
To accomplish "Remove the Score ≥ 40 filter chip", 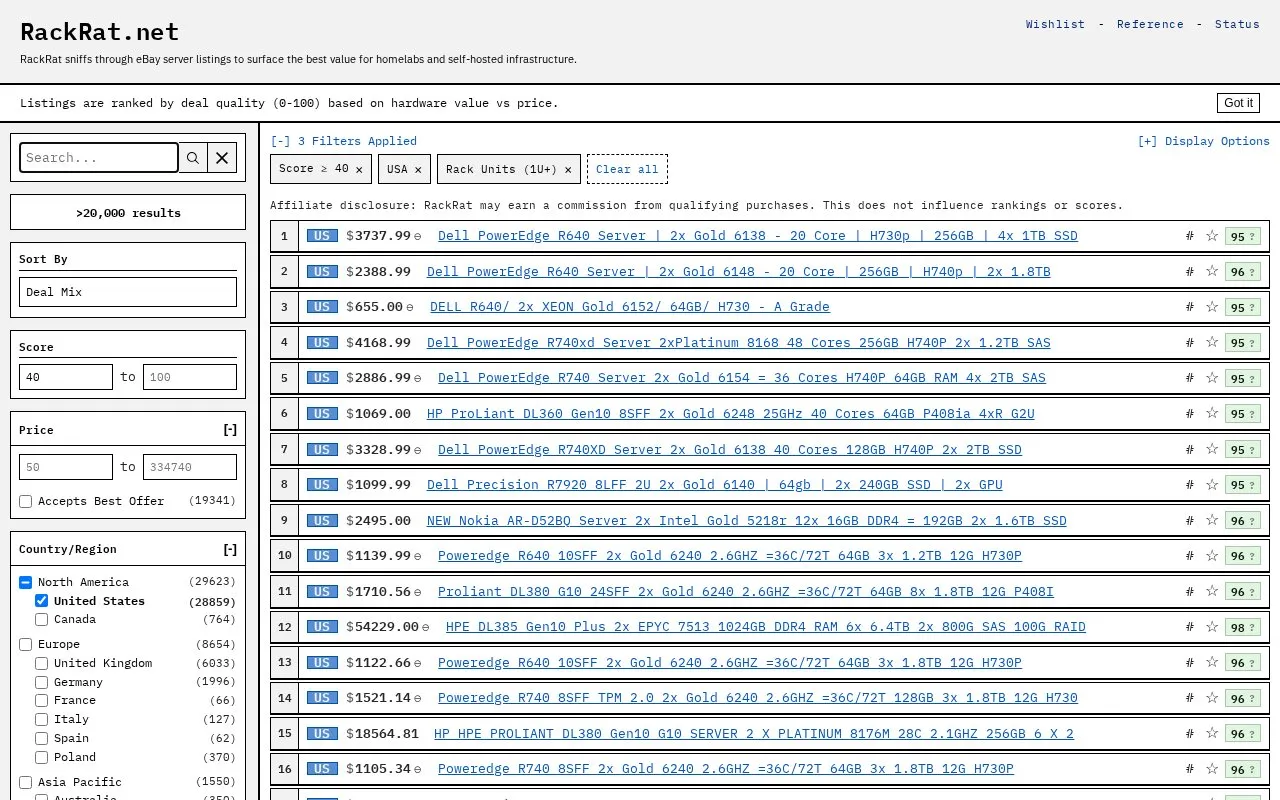I will 359,170.
